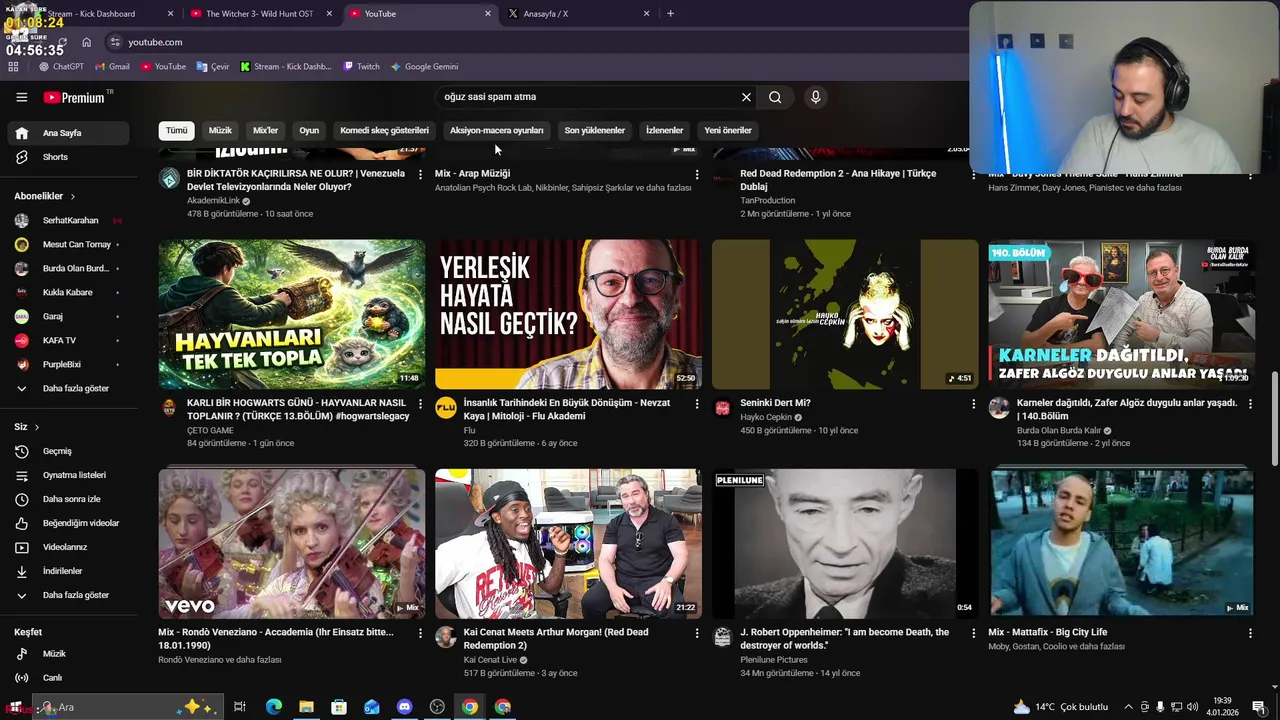Open İndirilenler downloads
1280x720 pixels.
(64, 571)
